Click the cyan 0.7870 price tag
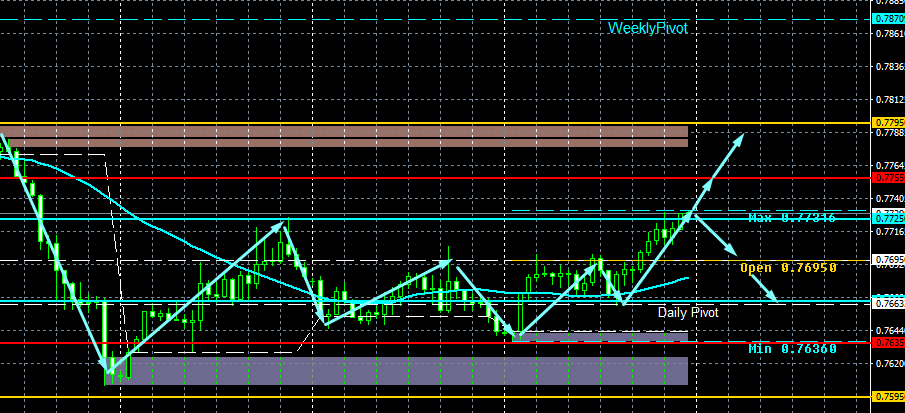905x413 pixels. coord(889,18)
